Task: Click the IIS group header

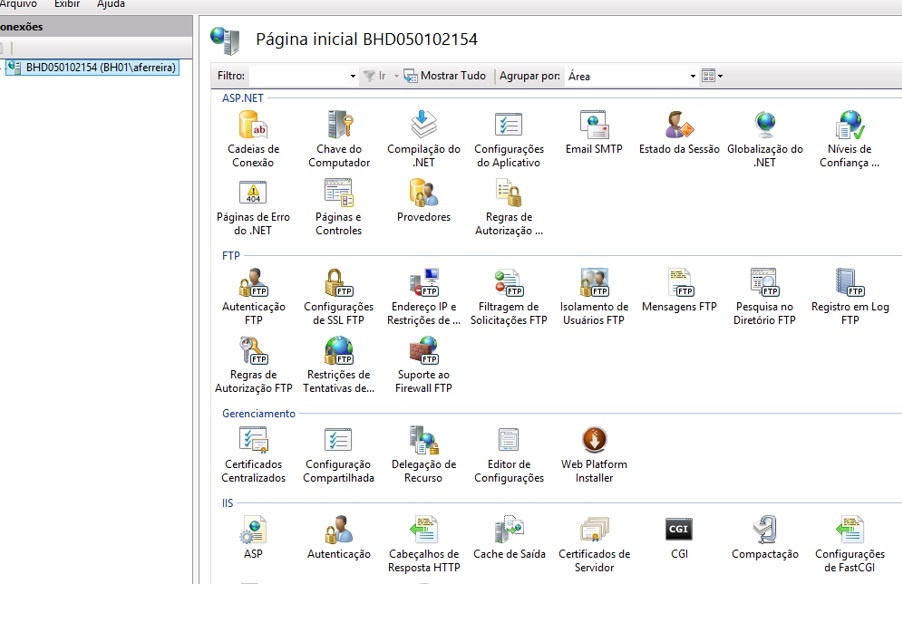Action: (227, 503)
